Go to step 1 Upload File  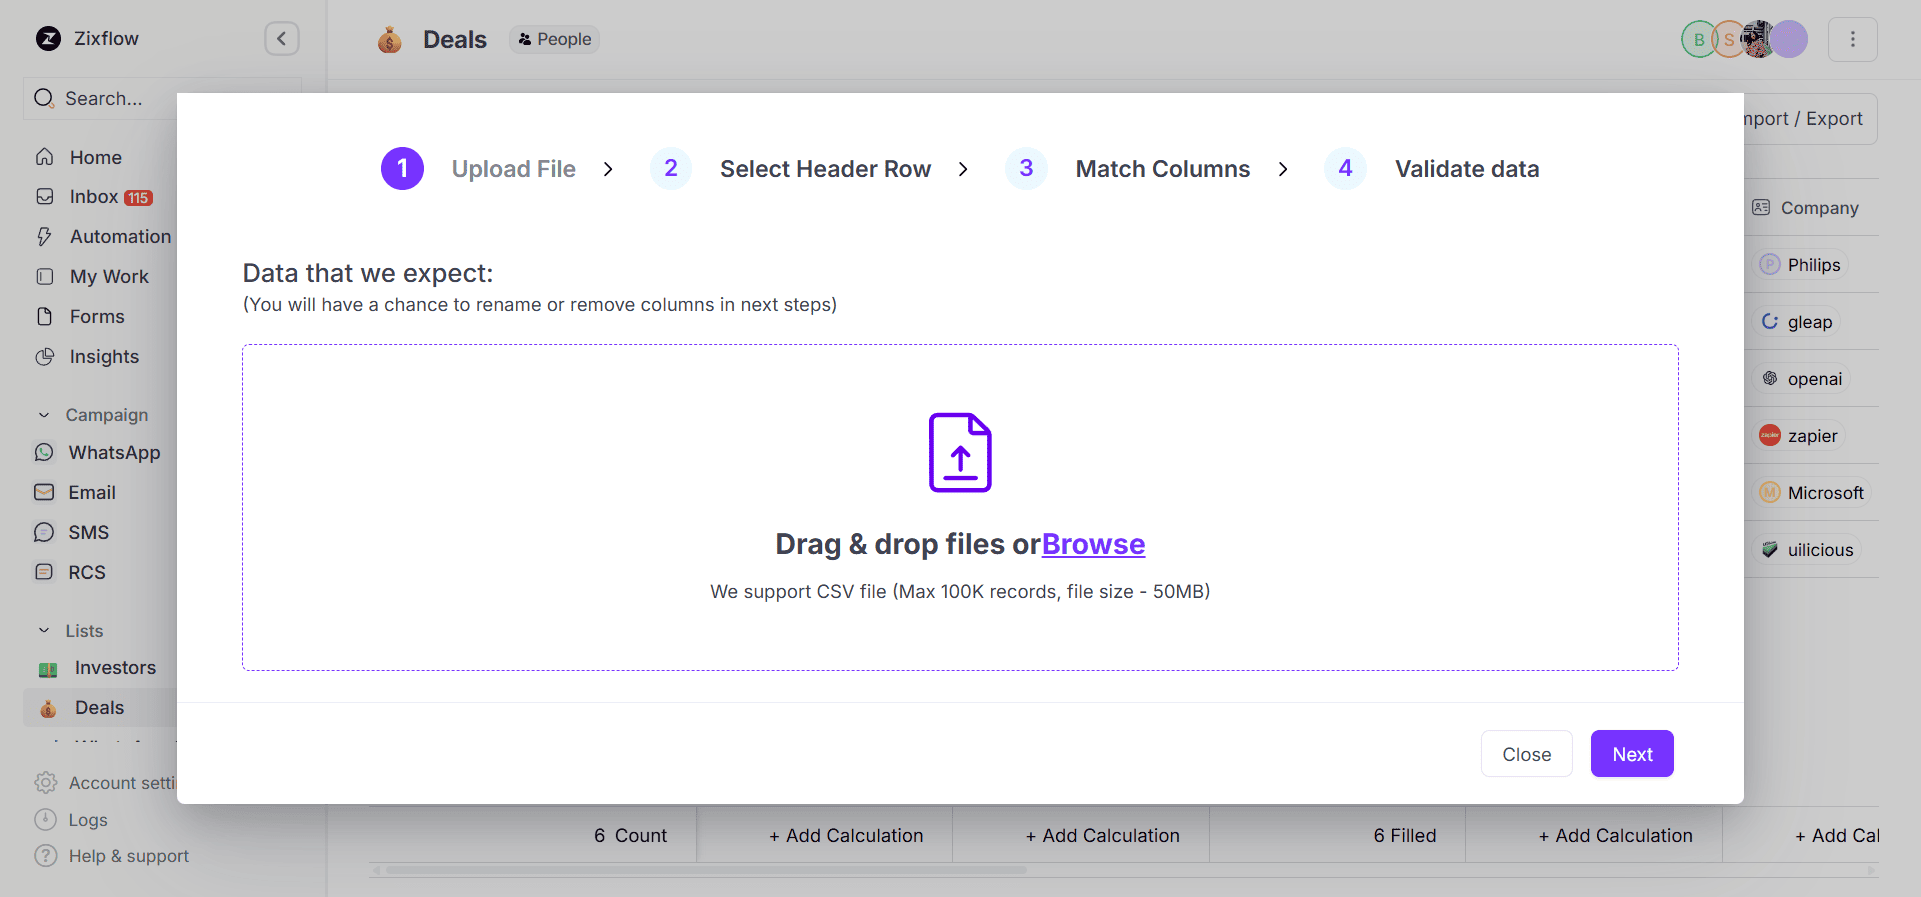pyautogui.click(x=478, y=169)
